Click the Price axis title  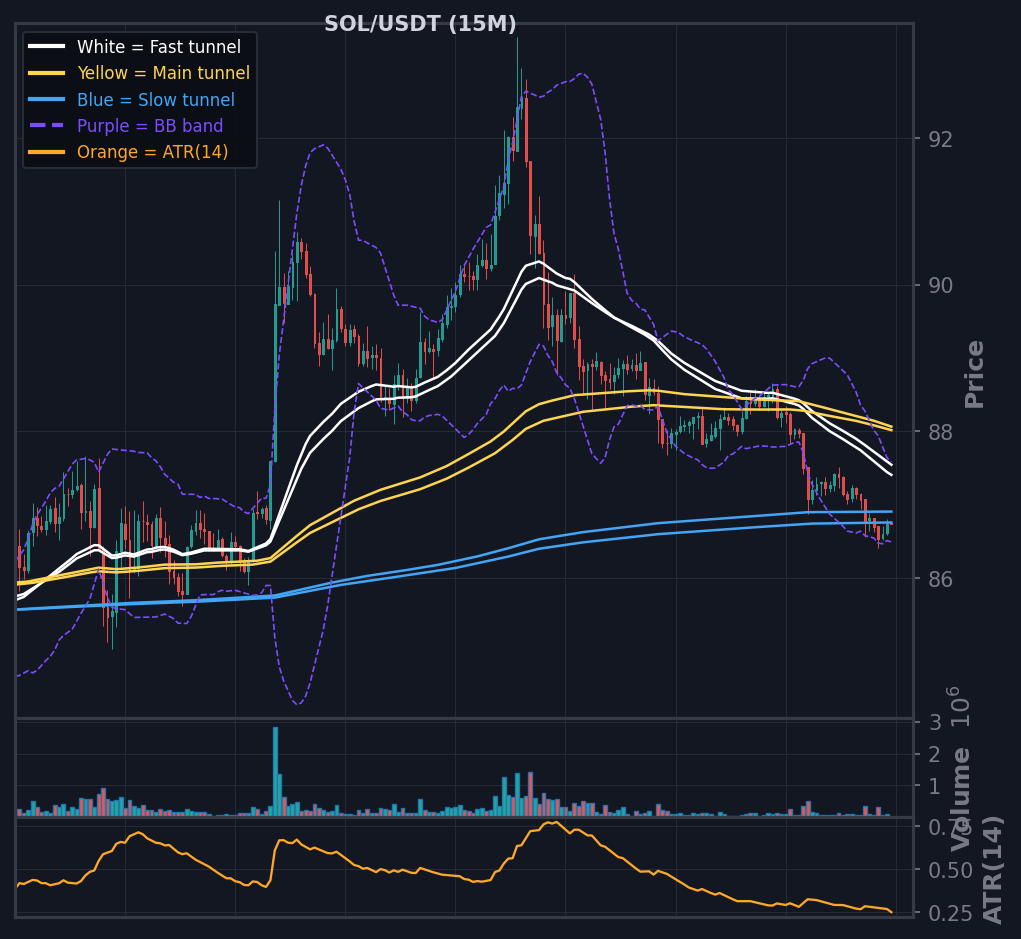tap(975, 374)
